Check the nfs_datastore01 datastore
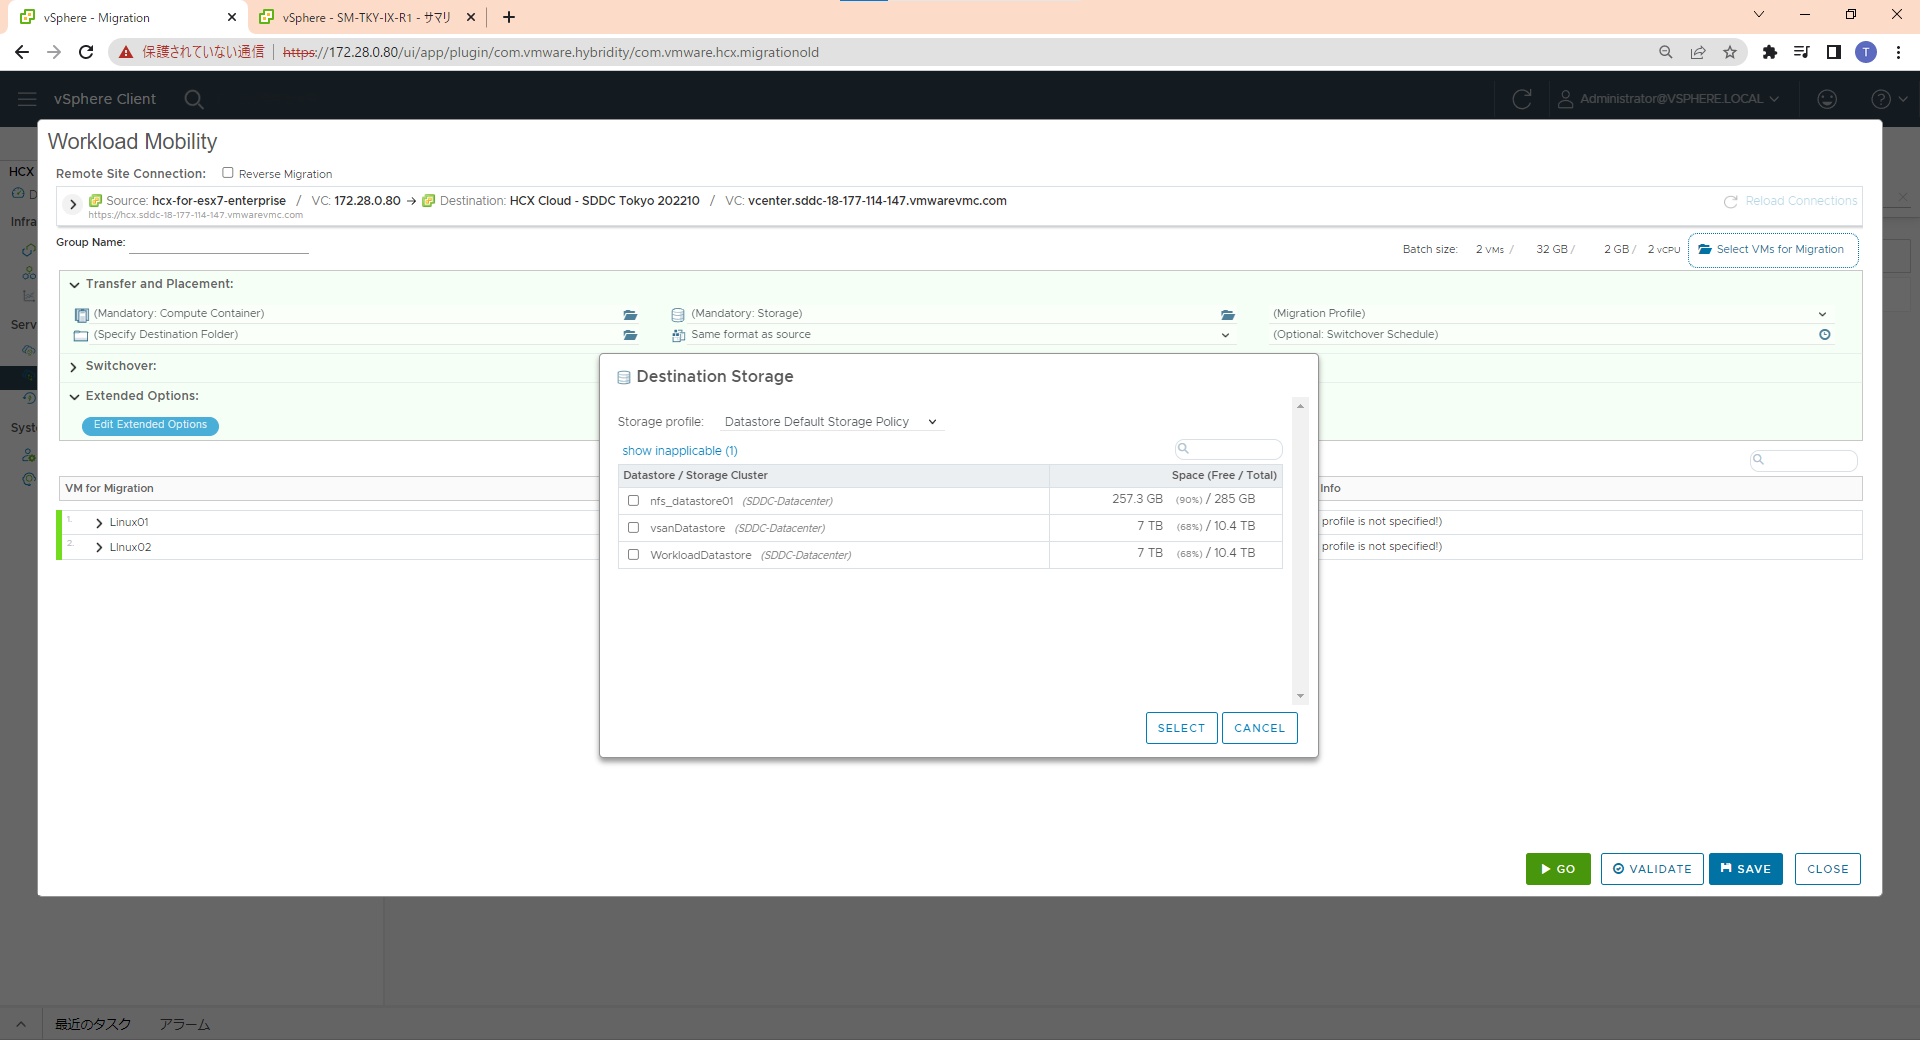Viewport: 1920px width, 1040px height. 633,501
